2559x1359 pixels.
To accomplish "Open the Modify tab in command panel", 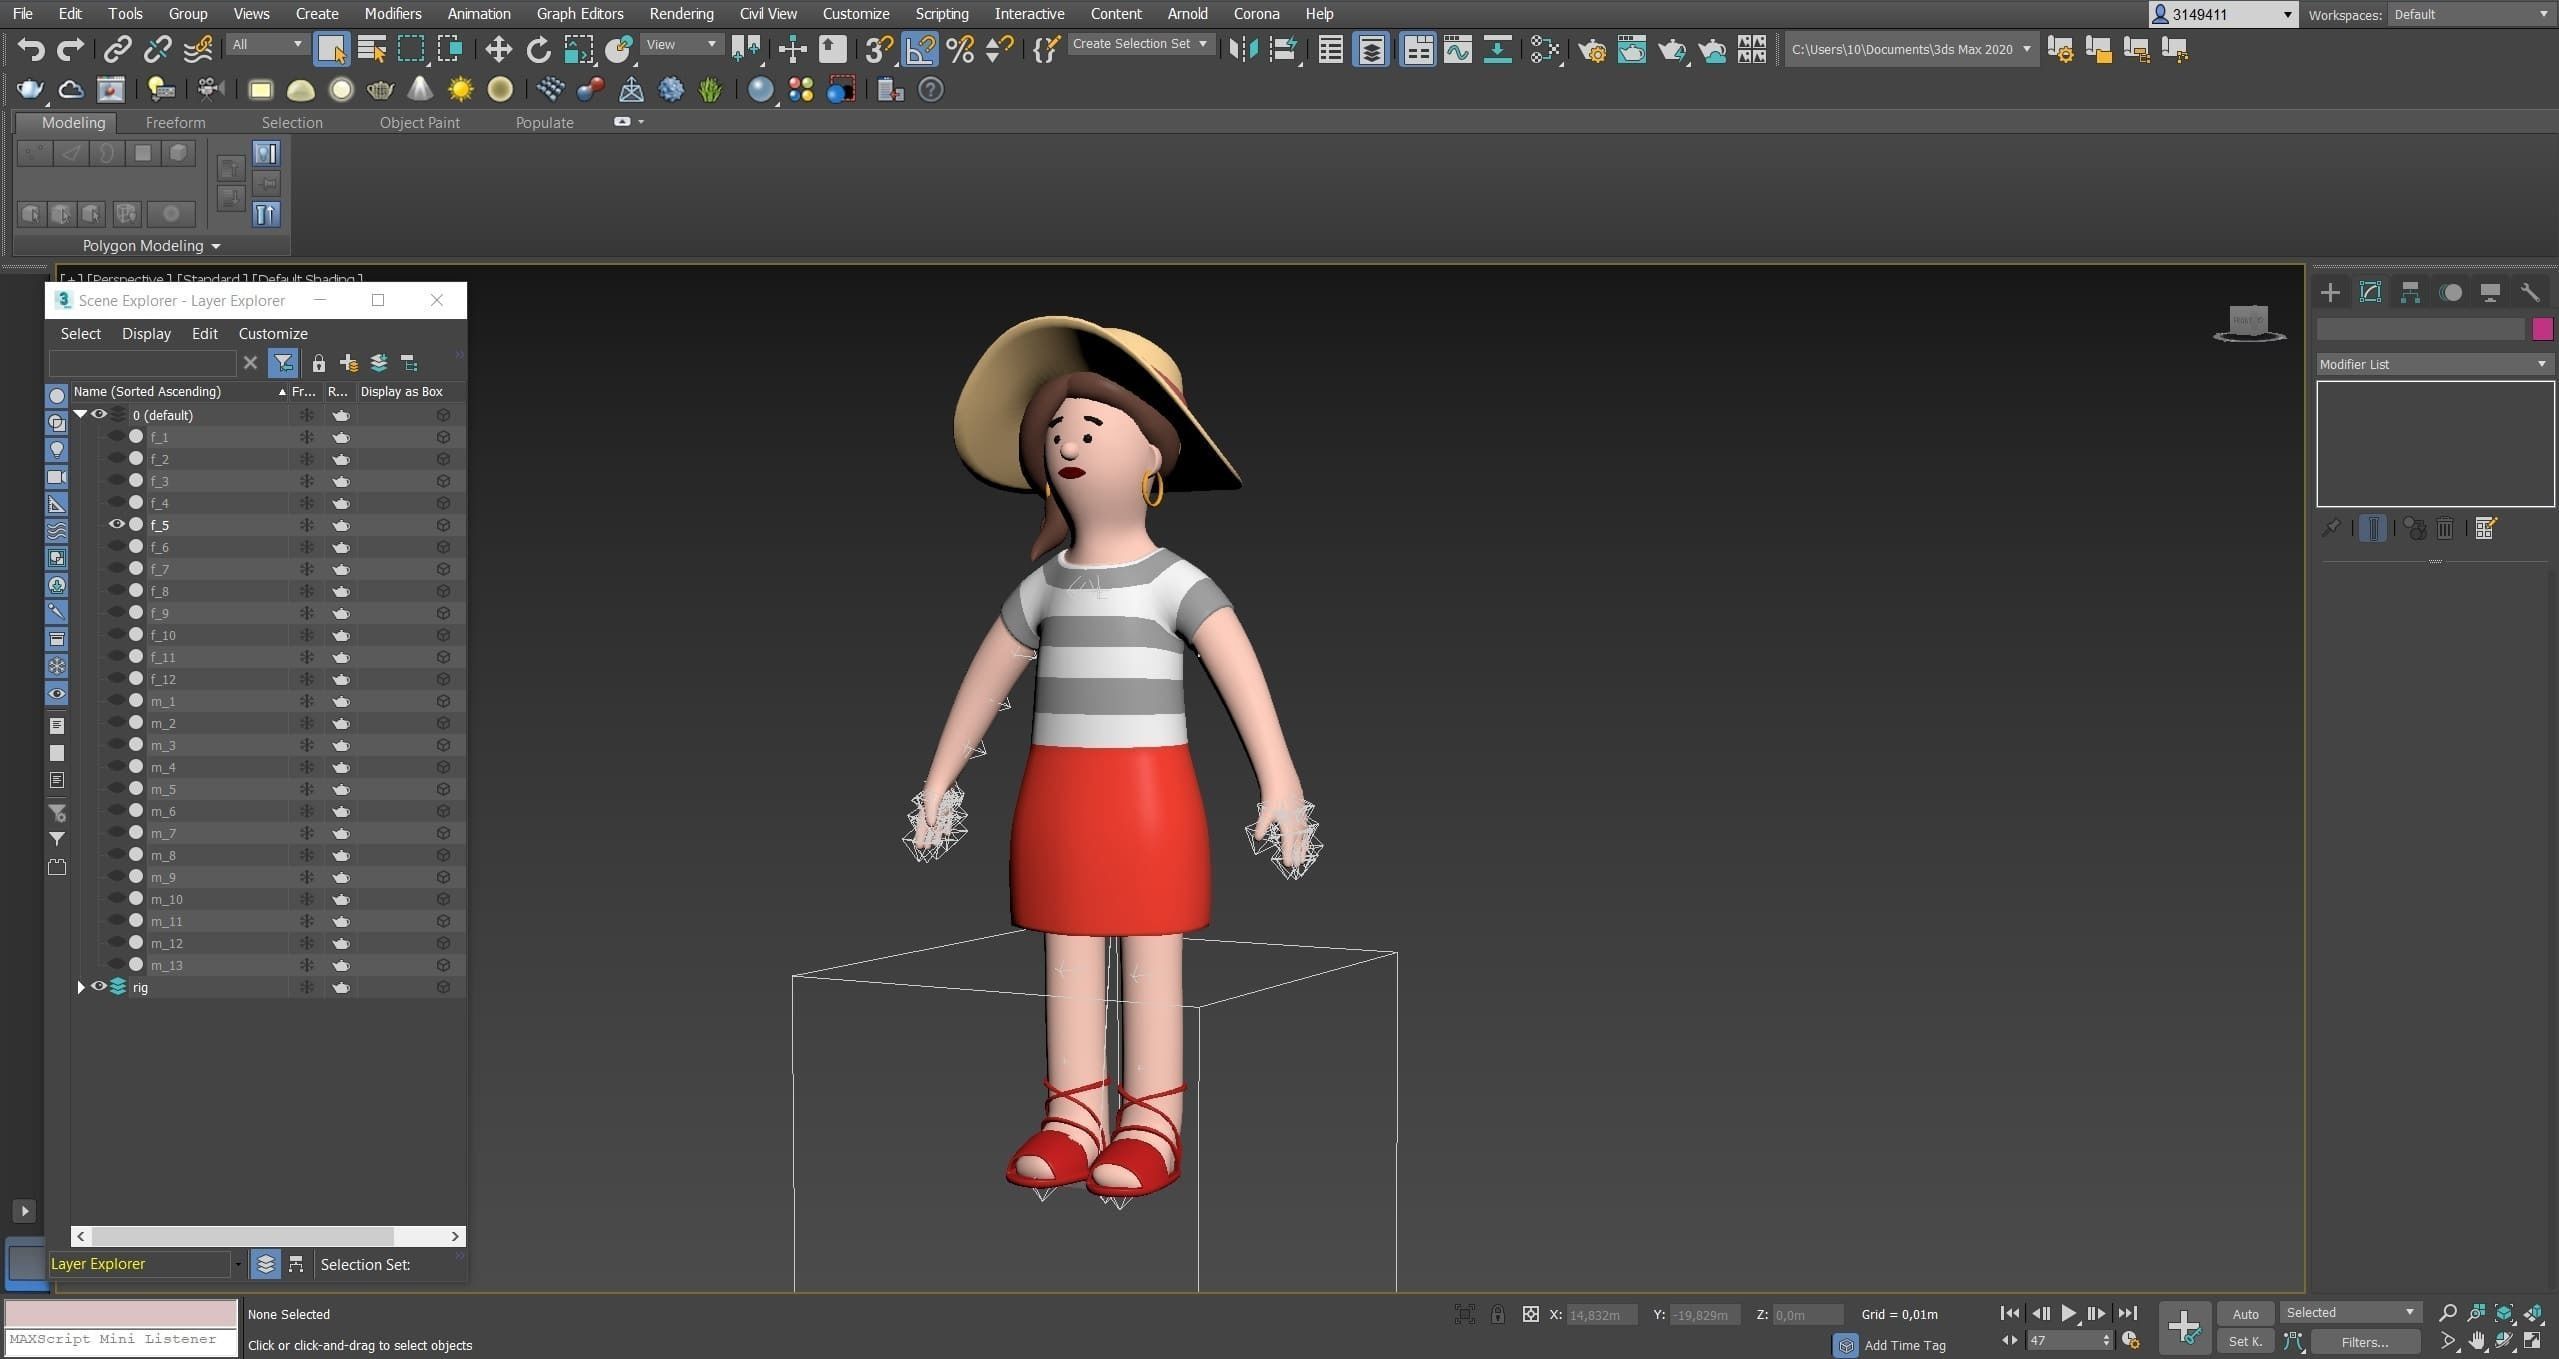I will point(2370,292).
